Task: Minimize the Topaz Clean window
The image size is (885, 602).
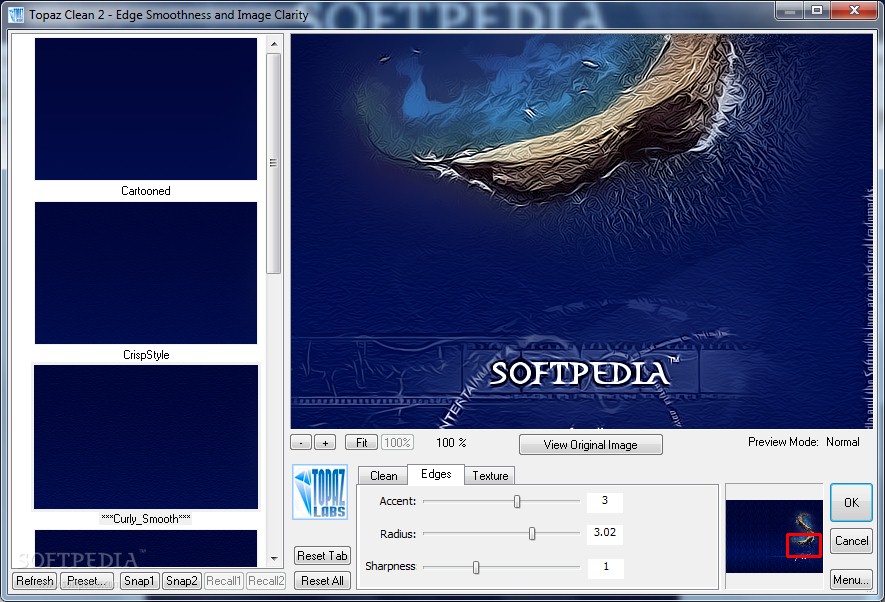Action: [790, 10]
